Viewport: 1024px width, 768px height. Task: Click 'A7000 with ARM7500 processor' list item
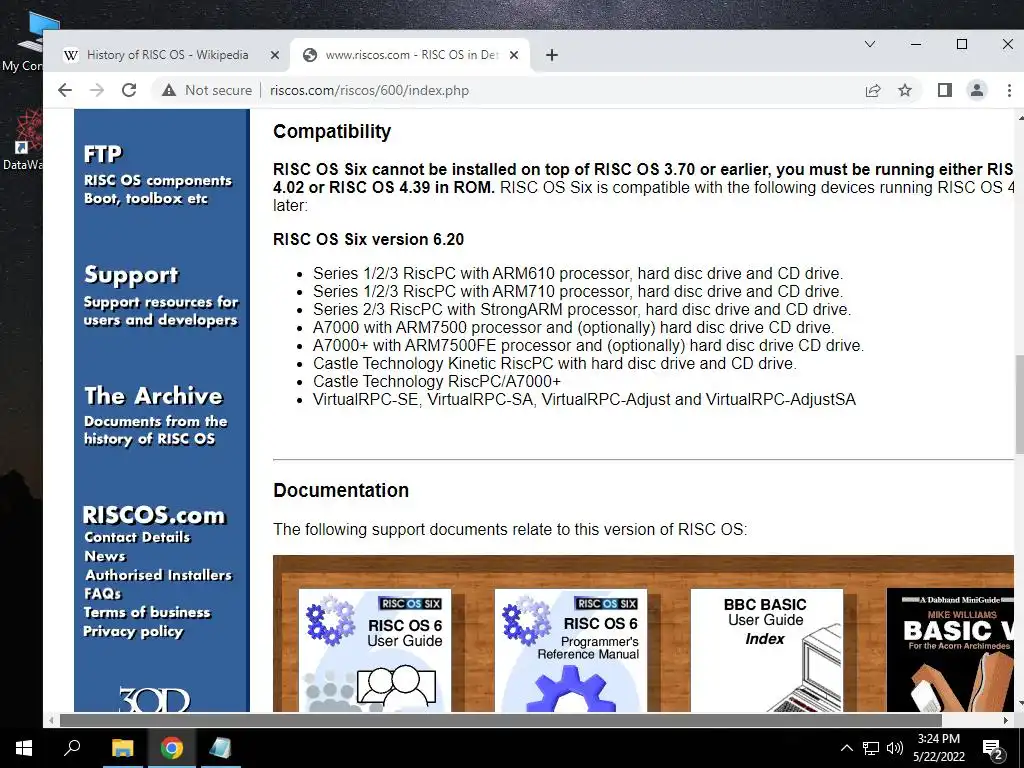tap(573, 327)
